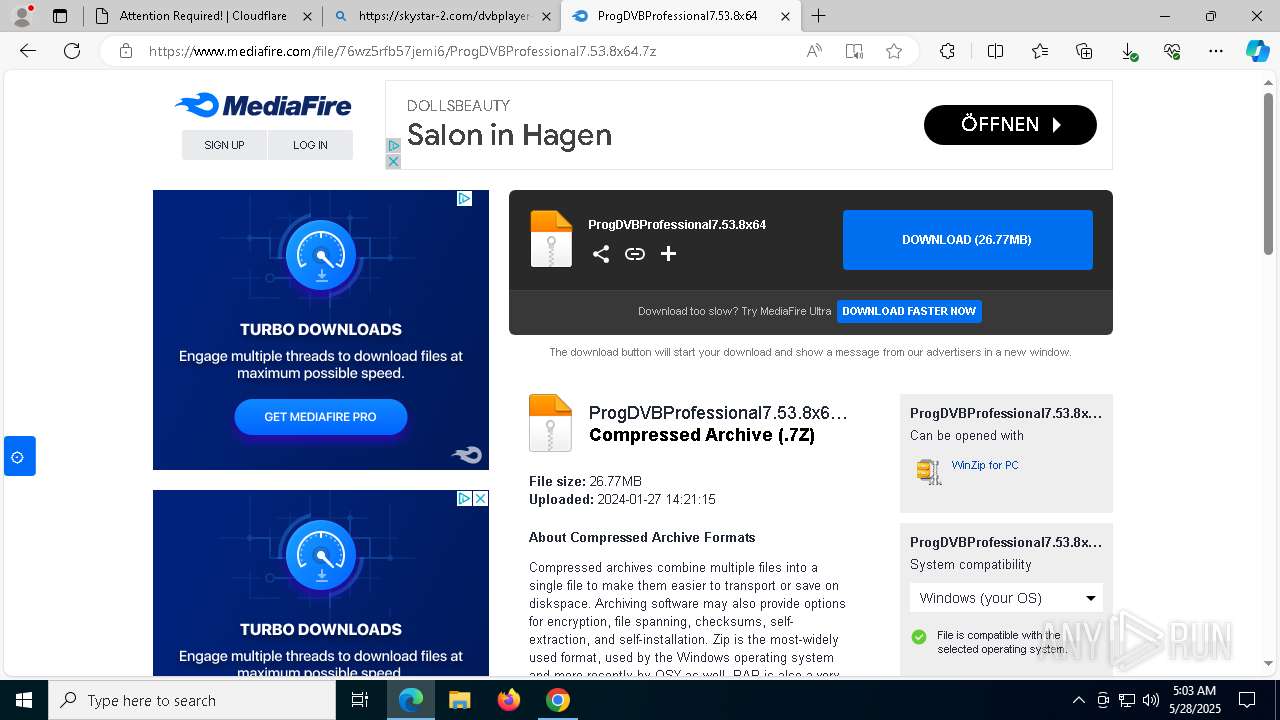This screenshot has height=720, width=1280.
Task: Open the notification center icon
Action: (1247, 700)
